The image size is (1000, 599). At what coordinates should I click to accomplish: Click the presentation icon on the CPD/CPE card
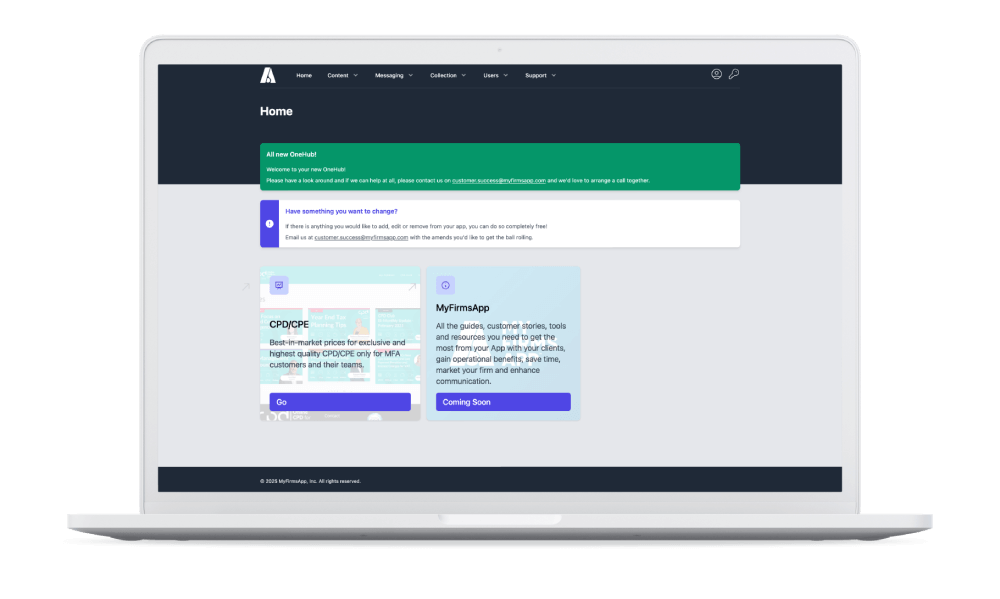click(x=279, y=285)
